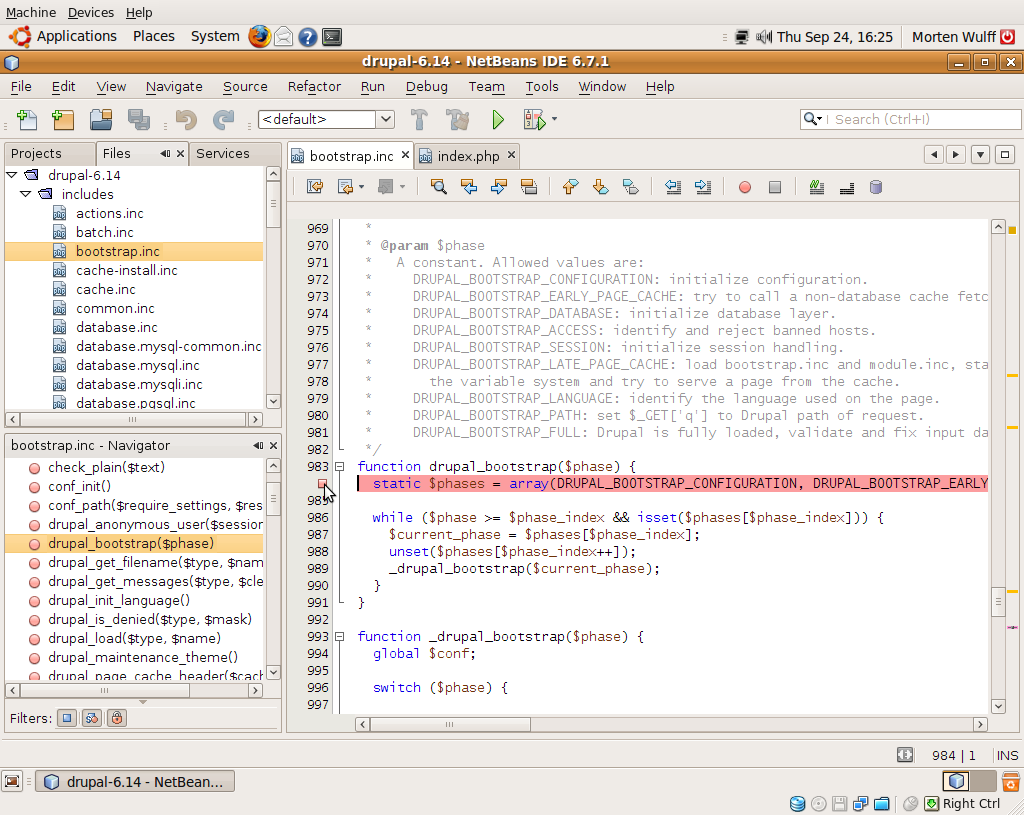Screen dimensions: 1024x815
Task: Show the opened documents list dropdown
Action: [980, 155]
